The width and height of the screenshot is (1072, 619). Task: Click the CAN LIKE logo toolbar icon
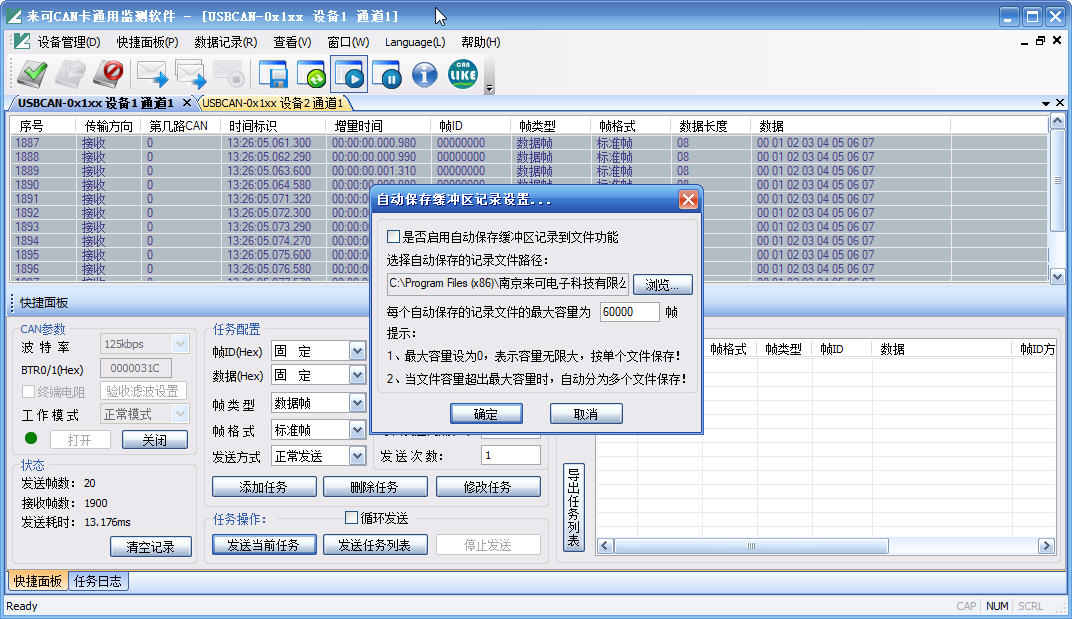[x=462, y=74]
